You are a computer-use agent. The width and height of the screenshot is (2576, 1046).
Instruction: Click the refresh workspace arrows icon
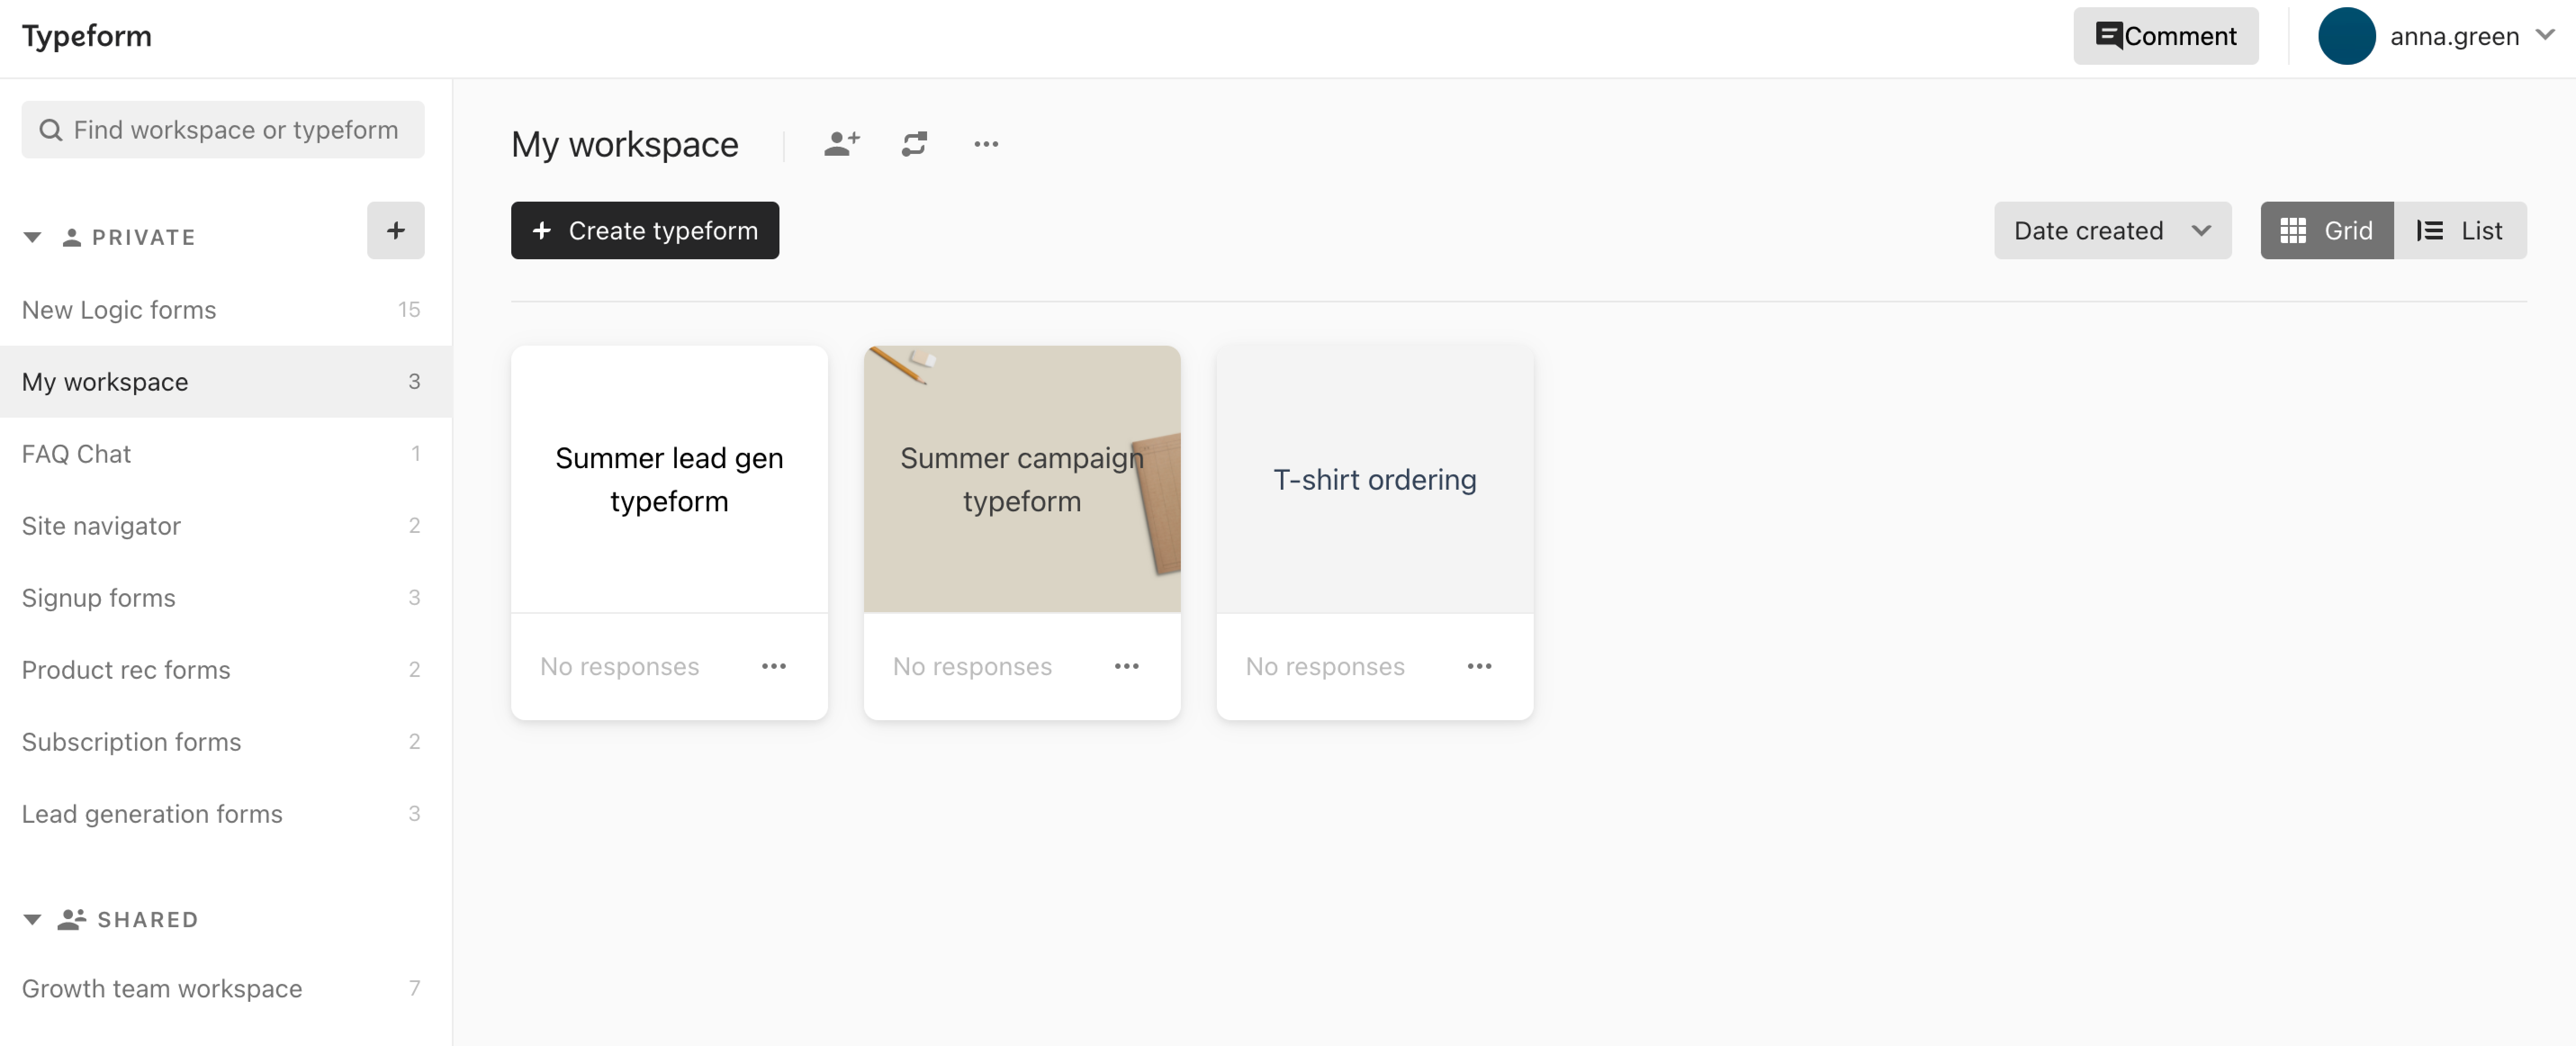(914, 144)
